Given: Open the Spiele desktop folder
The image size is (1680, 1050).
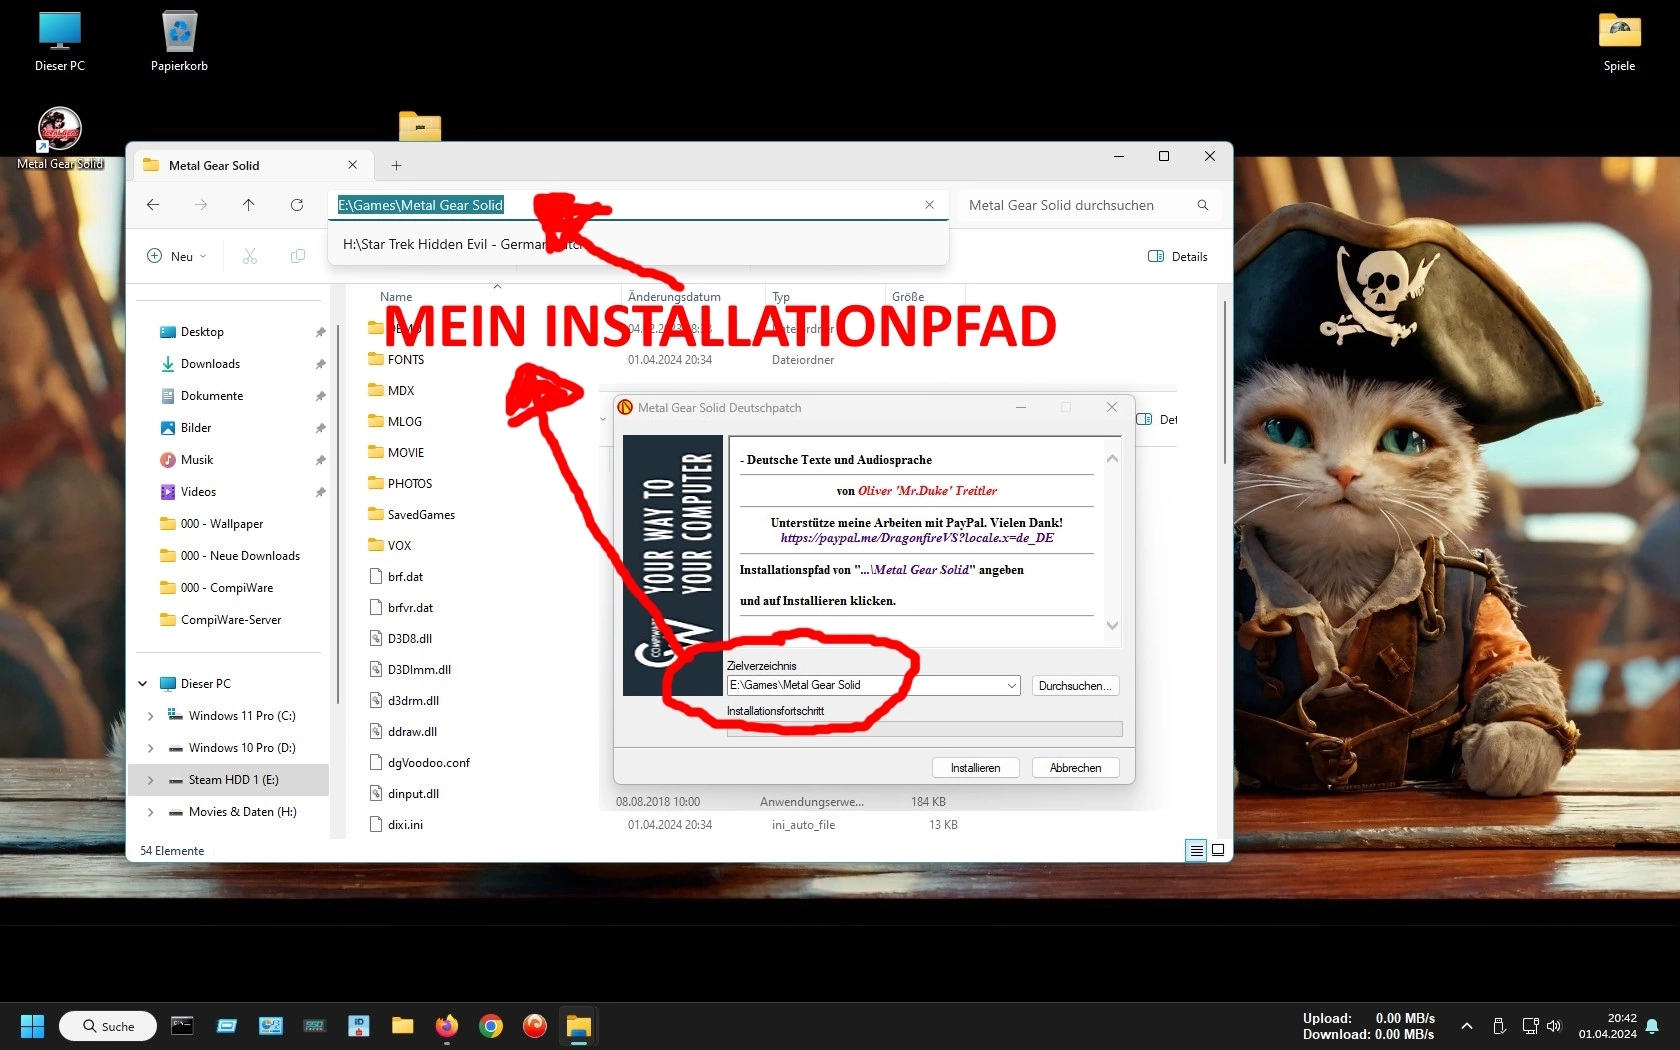Looking at the screenshot, I should [x=1619, y=42].
